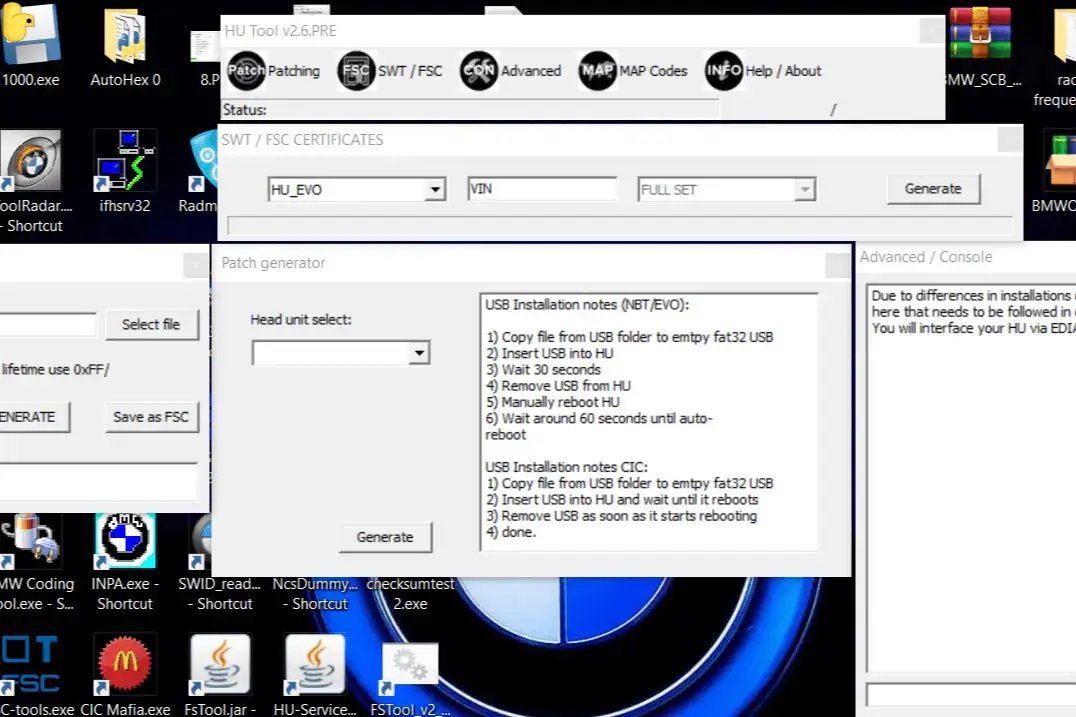Expand the FULL SET dropdown
Screen dimensions: 1076x717
(804, 189)
